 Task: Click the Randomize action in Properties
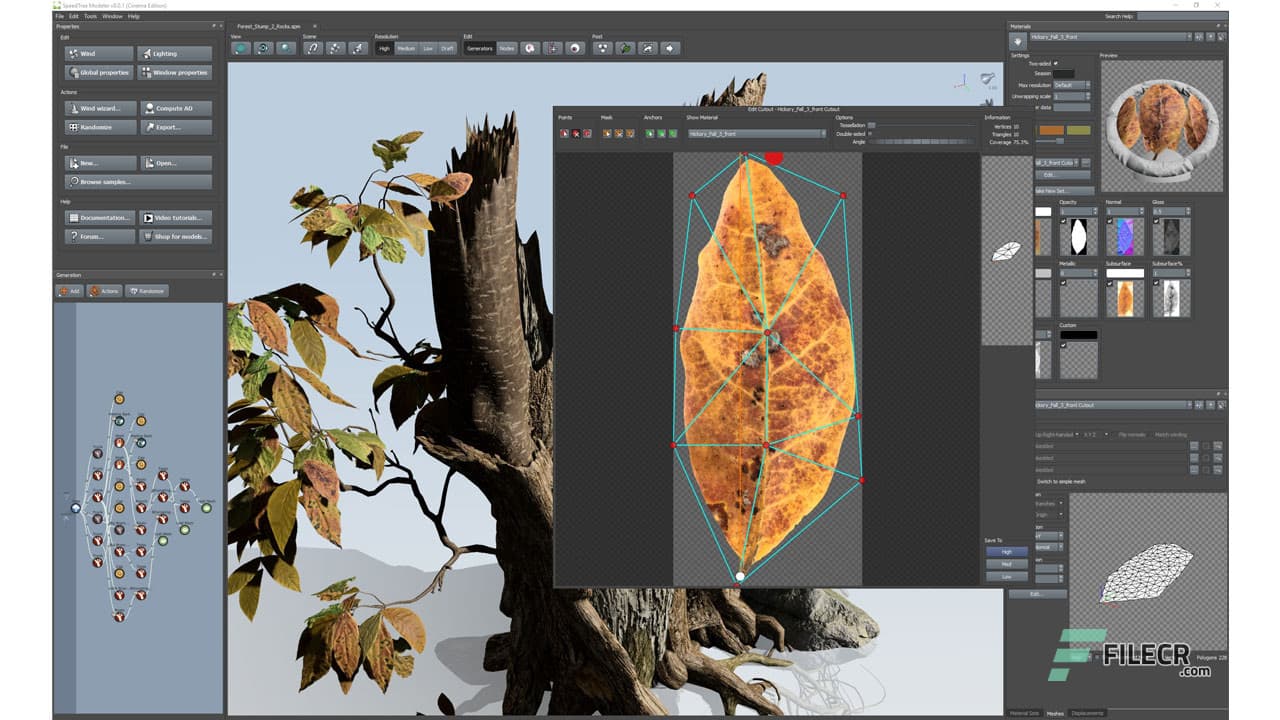[x=99, y=127]
